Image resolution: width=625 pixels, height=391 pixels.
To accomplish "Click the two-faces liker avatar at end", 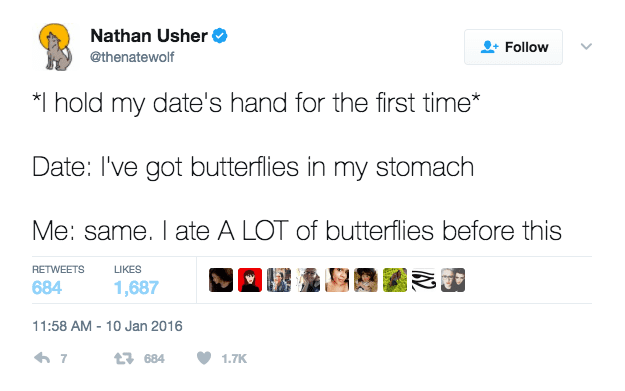I will (453, 280).
